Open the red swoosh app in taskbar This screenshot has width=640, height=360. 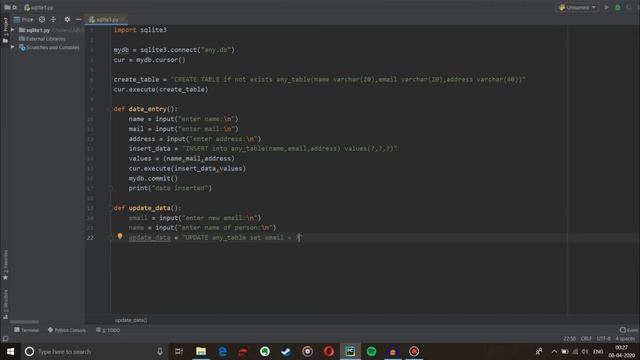point(243,351)
